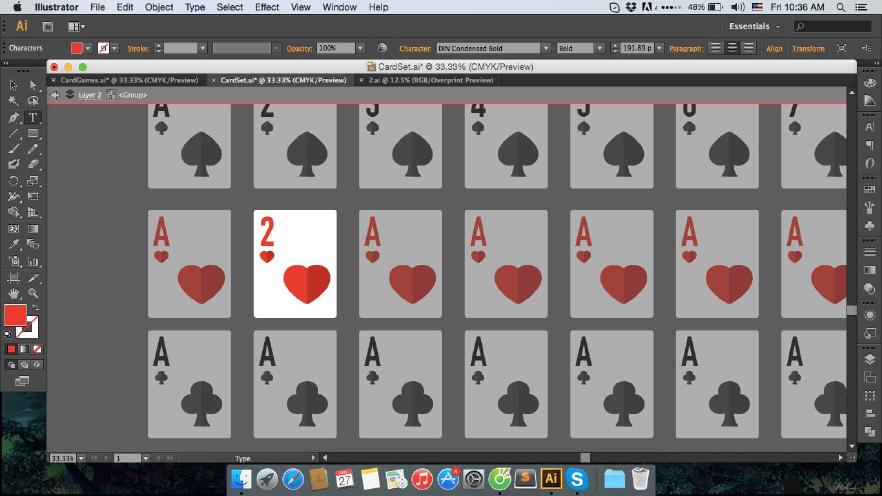The image size is (882, 496).
Task: Align paragraph text to the right
Action: [x=750, y=48]
